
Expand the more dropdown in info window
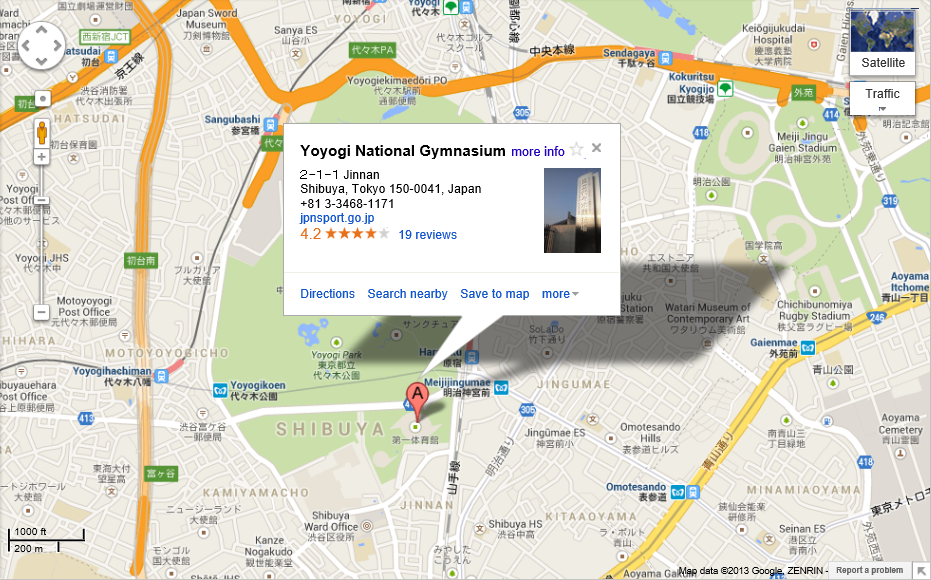560,294
